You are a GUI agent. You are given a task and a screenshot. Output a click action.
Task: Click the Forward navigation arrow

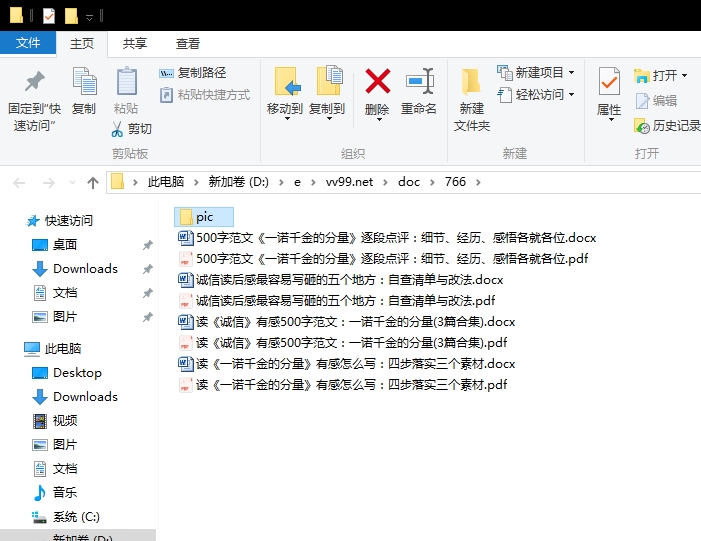48,182
